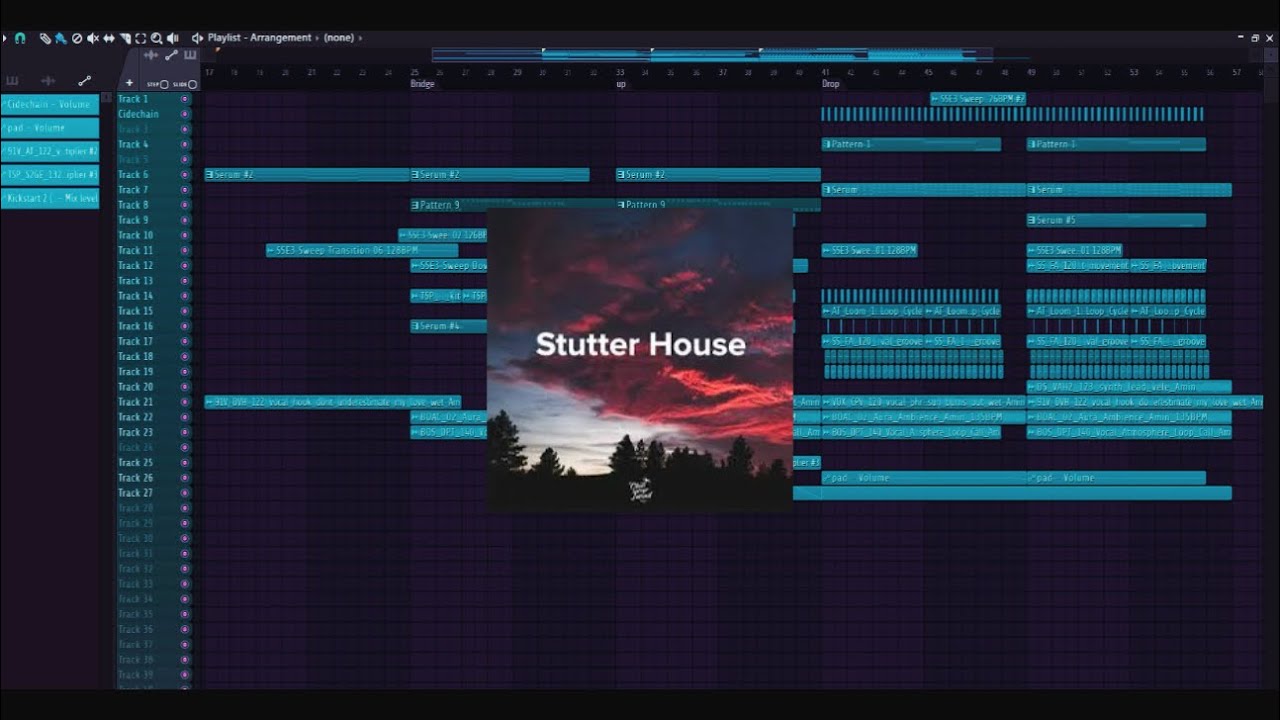Click the playlist overview minimap scrollbar
Screen dimensions: 1280x720
click(712, 55)
